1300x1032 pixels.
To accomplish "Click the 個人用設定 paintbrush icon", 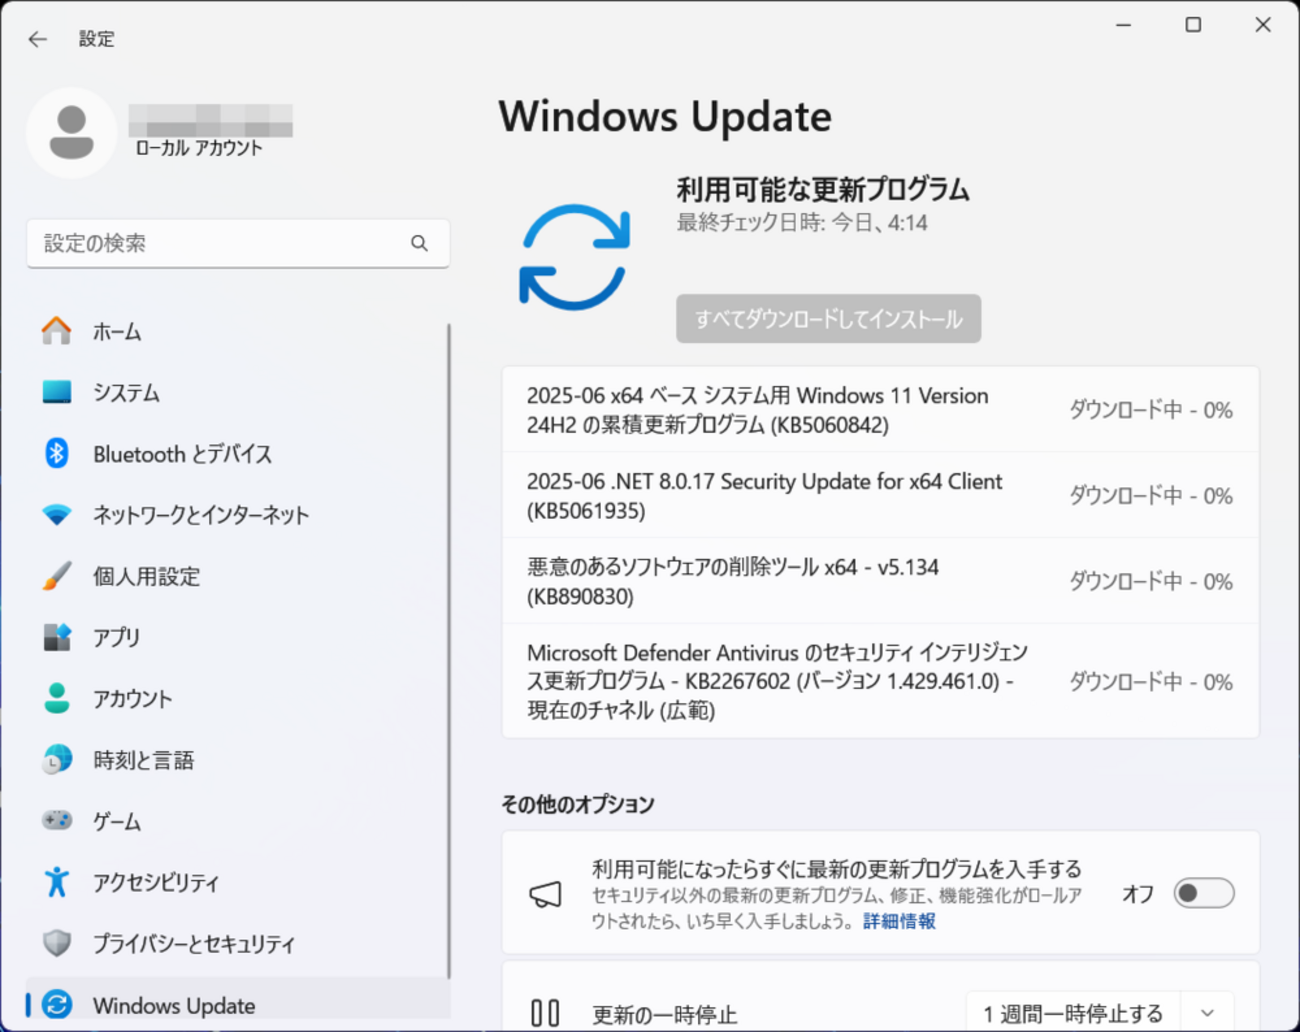I will pyautogui.click(x=57, y=576).
